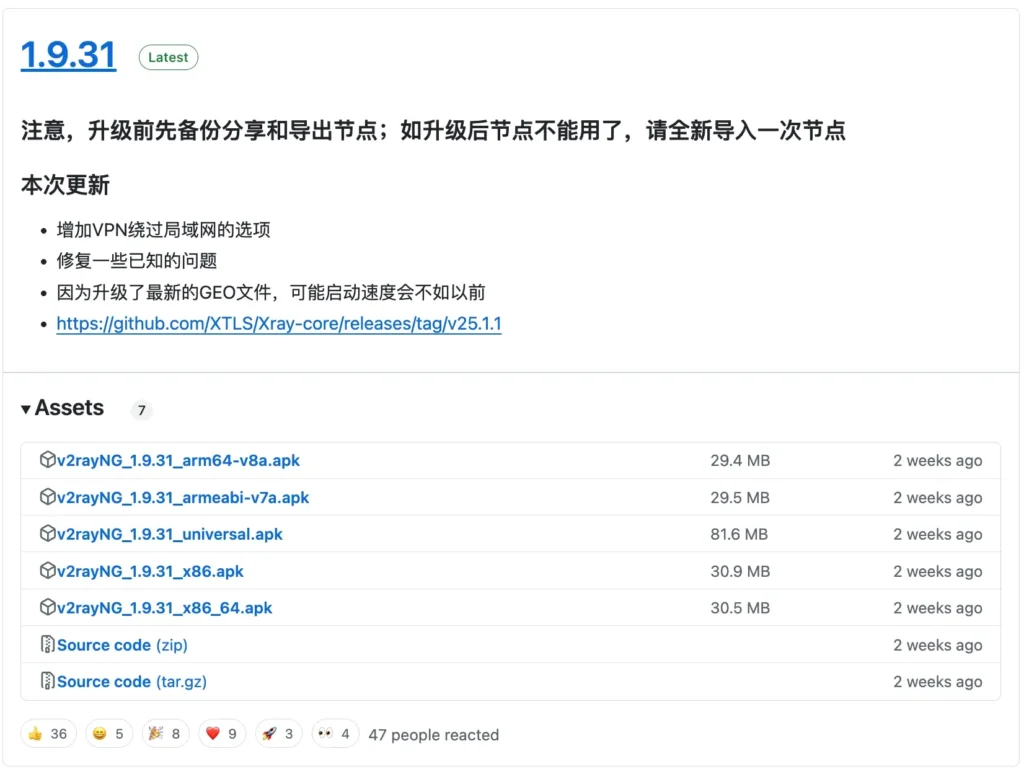Click the '修复一些已知的问题' bullet
Viewport: 1024px width, 772px height.
click(x=136, y=261)
